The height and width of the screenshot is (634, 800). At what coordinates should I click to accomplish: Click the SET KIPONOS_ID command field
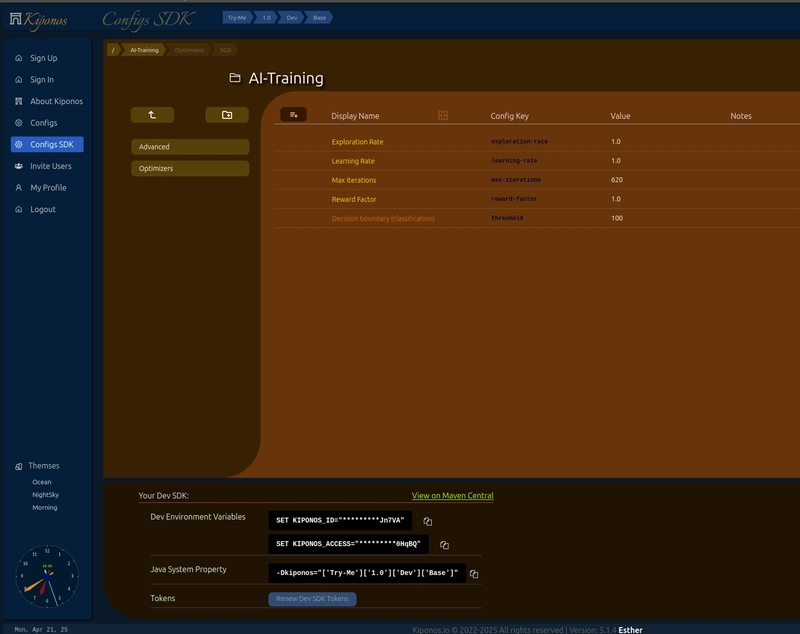tap(340, 521)
